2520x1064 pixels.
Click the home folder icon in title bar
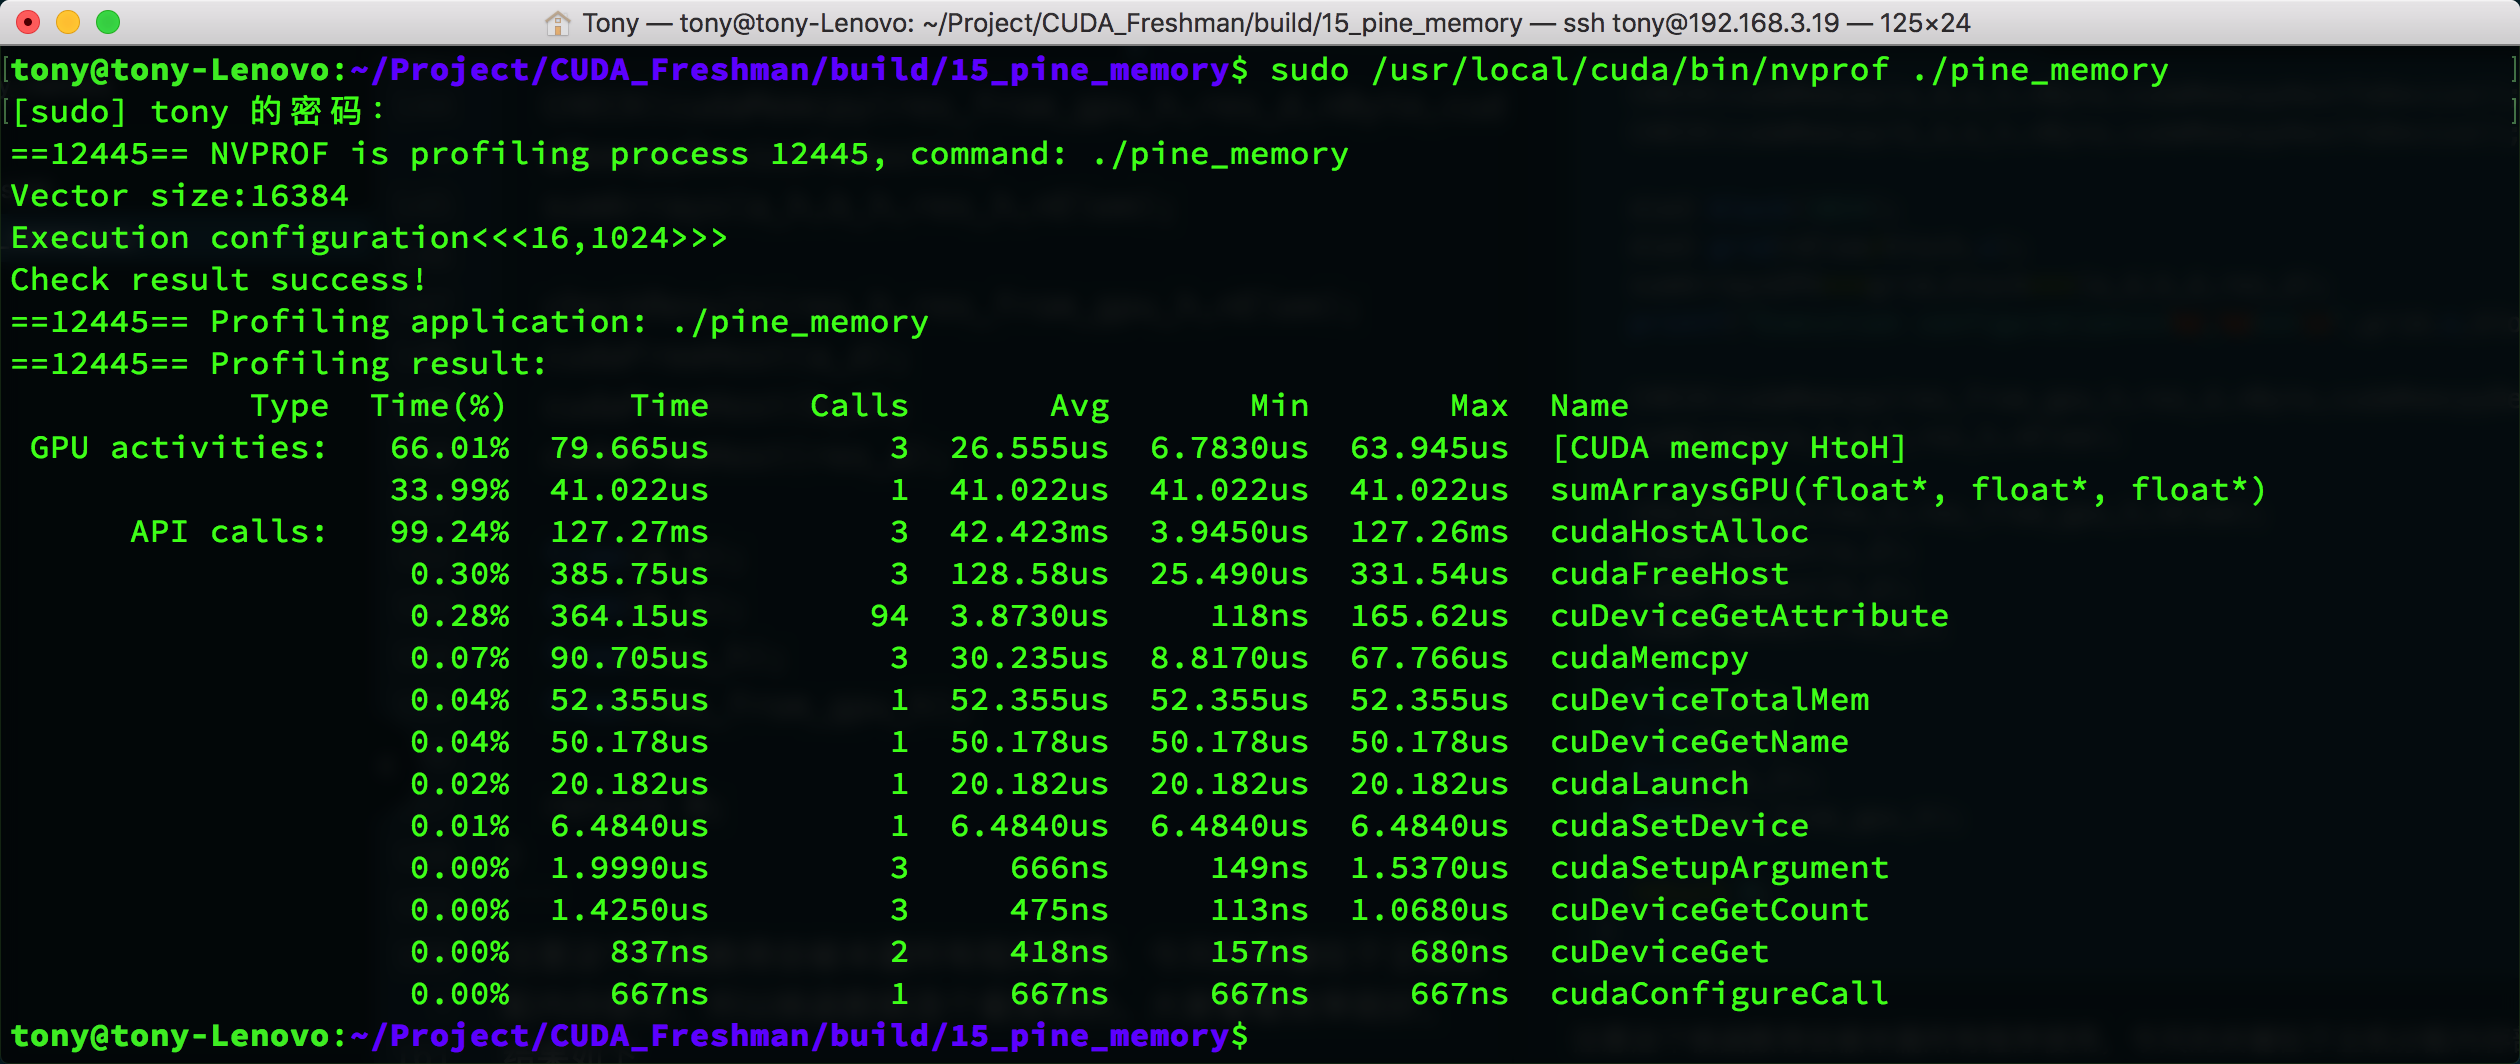[x=557, y=22]
